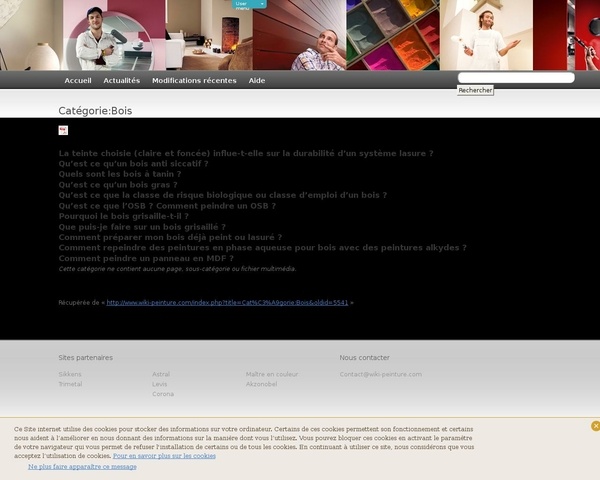Open Modifications récentes page

194,80
